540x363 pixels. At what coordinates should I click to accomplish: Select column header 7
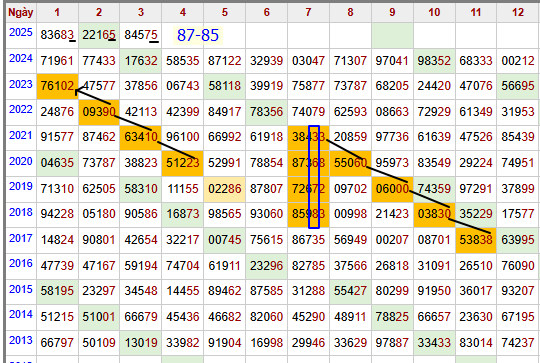(x=308, y=12)
